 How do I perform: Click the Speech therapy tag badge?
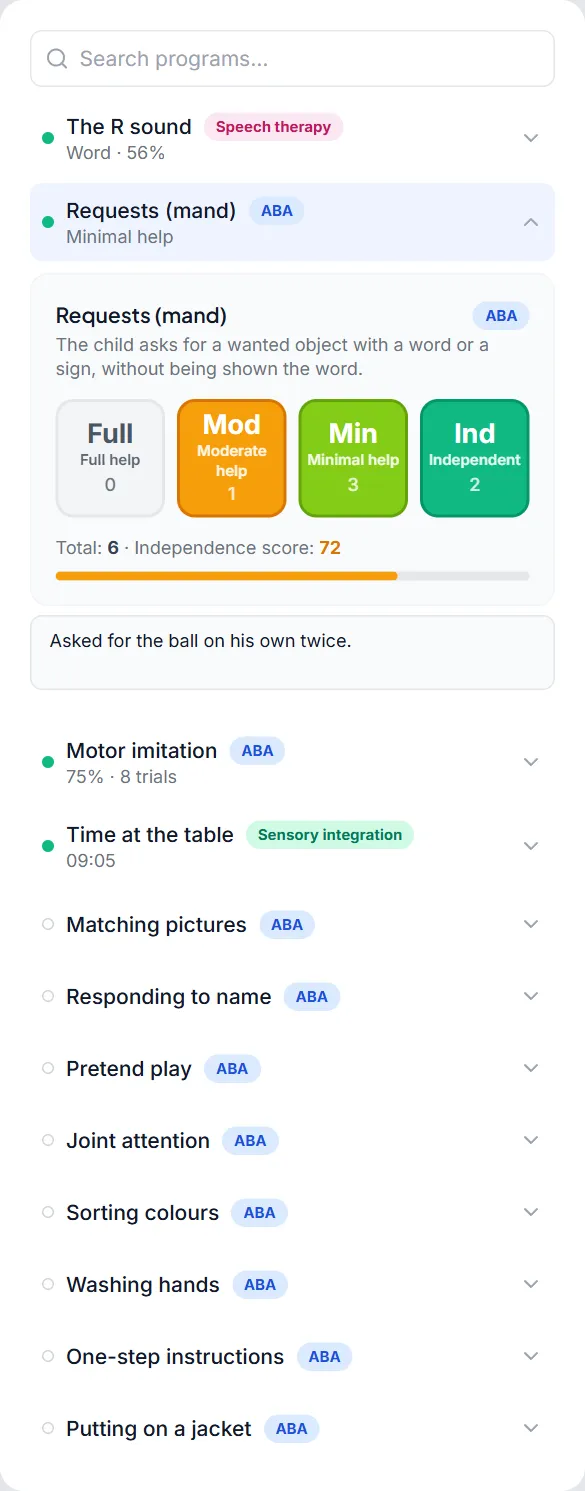pyautogui.click(x=273, y=127)
